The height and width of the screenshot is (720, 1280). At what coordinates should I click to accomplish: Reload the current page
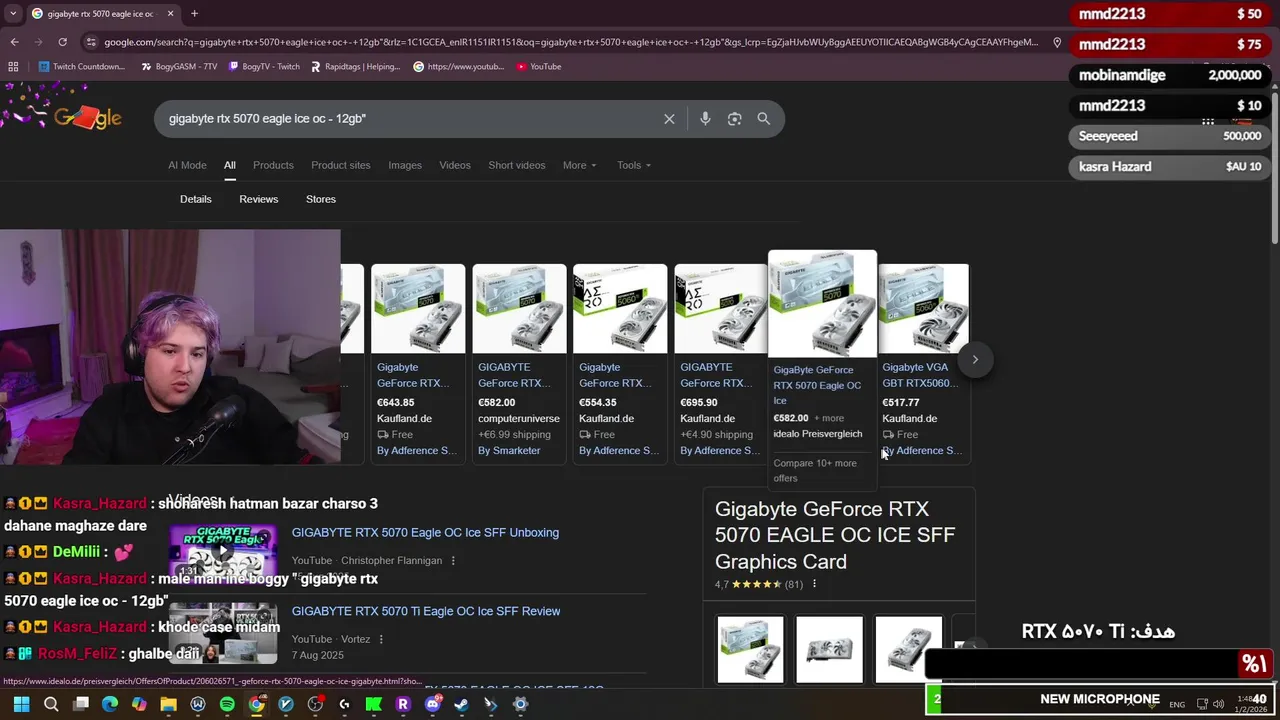tap(62, 42)
